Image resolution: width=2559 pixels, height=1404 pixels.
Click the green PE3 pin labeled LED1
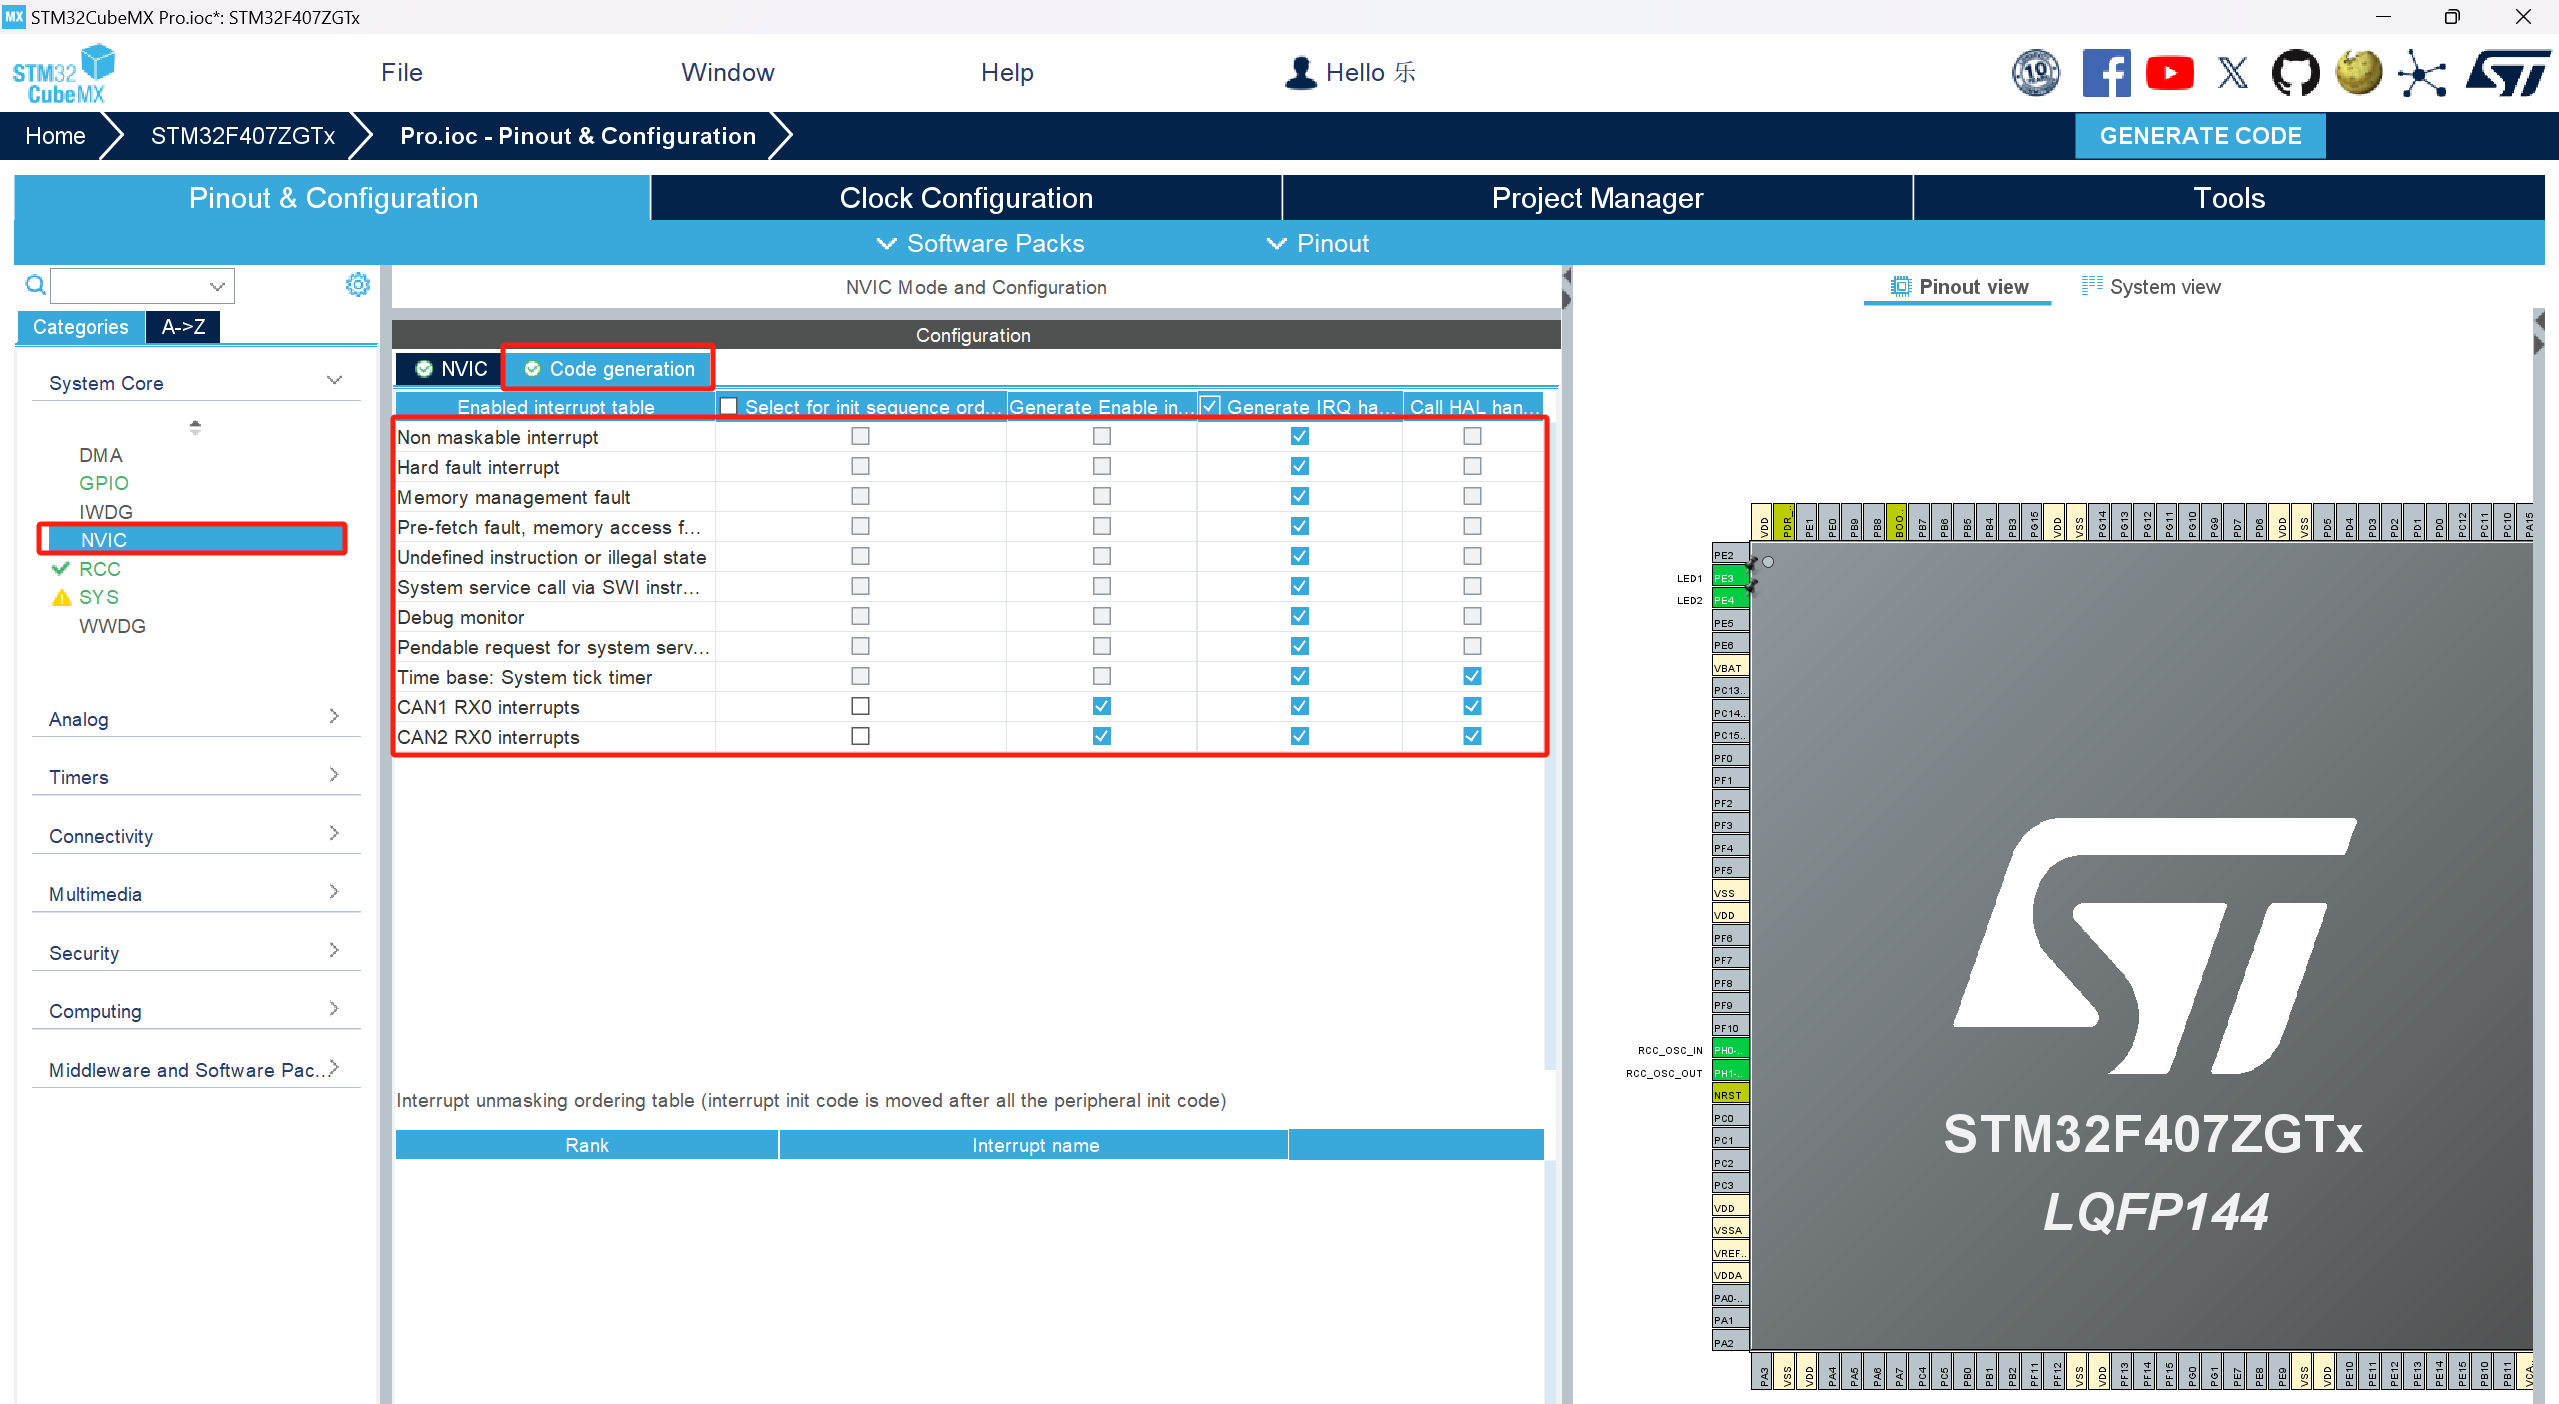point(1730,578)
